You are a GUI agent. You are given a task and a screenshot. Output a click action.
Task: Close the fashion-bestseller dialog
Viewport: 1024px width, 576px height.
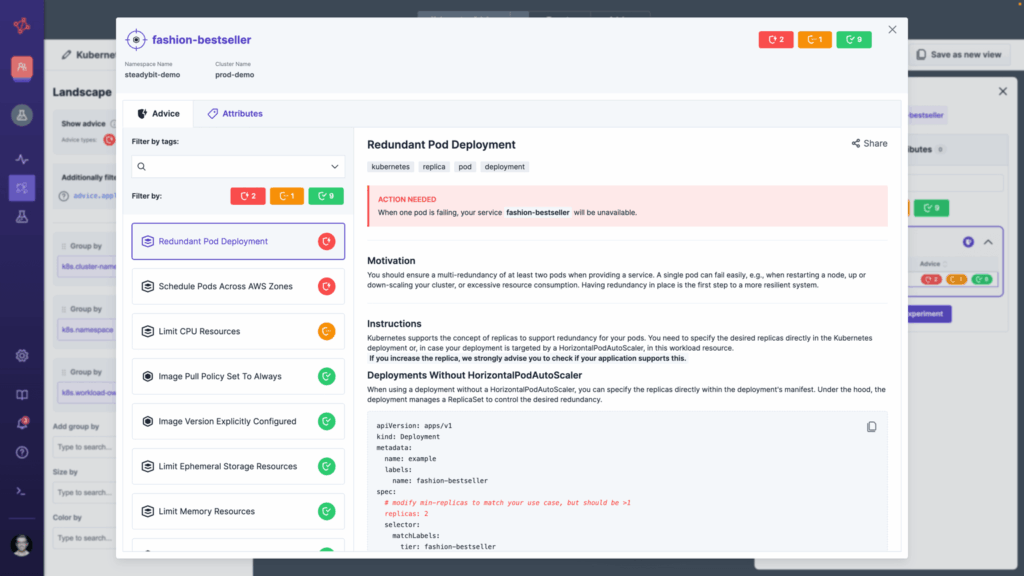(893, 31)
